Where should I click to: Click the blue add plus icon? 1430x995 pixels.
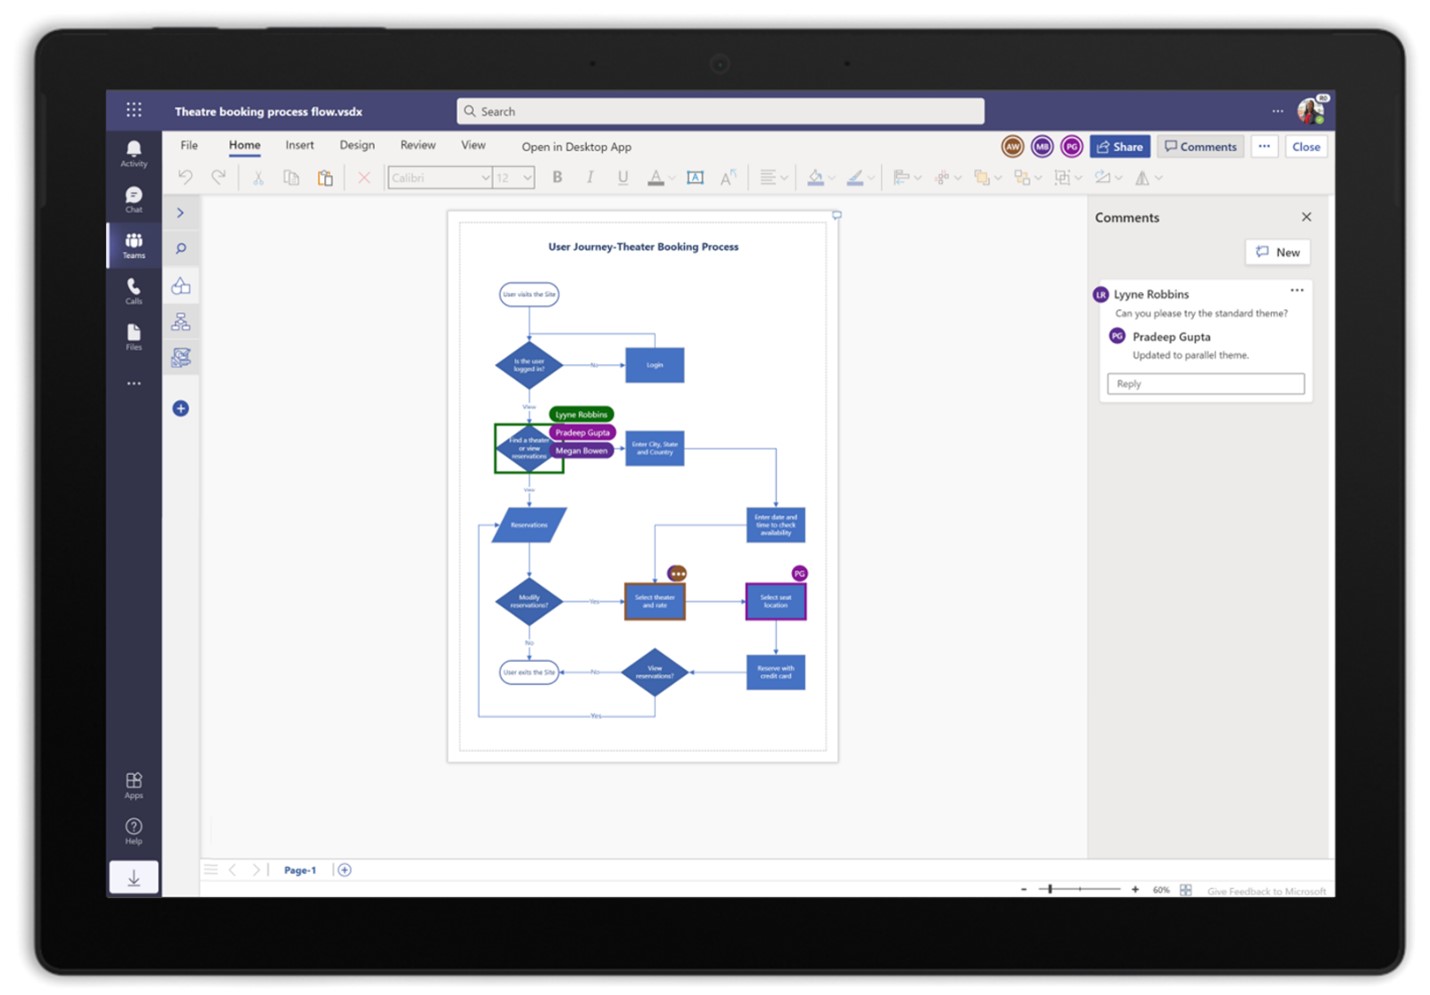point(181,408)
